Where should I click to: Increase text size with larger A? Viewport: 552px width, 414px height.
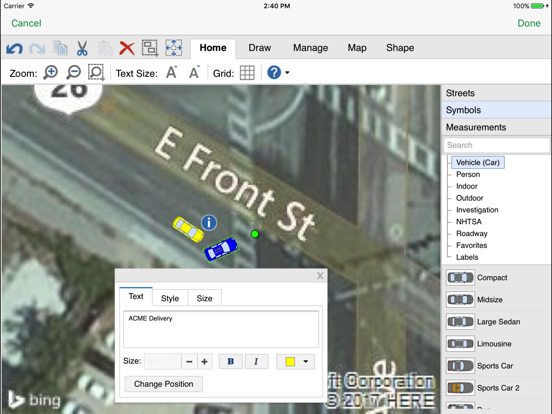click(x=171, y=73)
